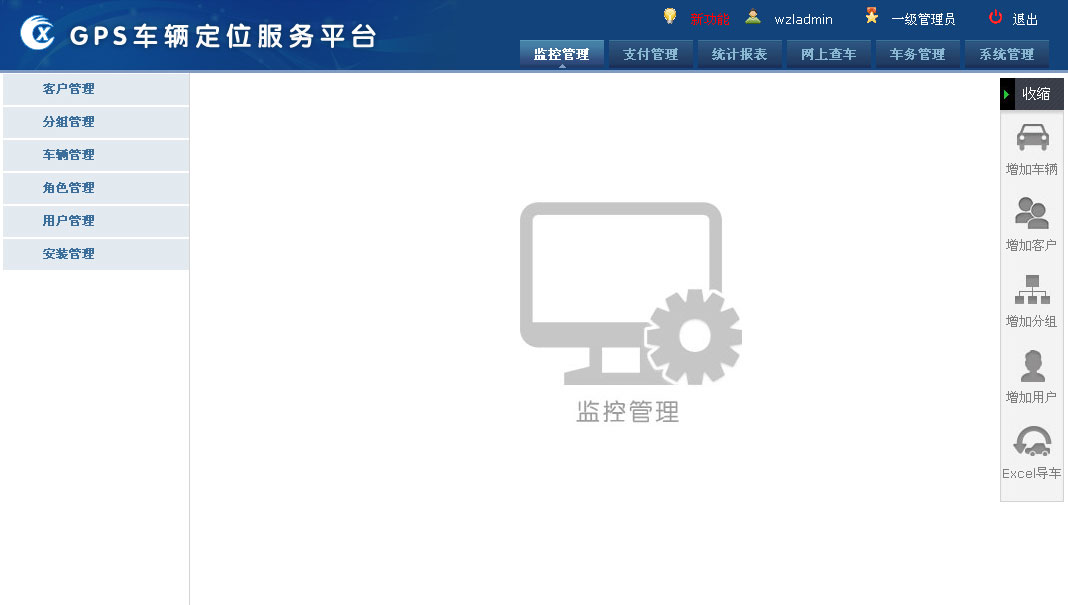Select 分组管理 in the left sidebar
The image size is (1068, 605).
[x=69, y=122]
